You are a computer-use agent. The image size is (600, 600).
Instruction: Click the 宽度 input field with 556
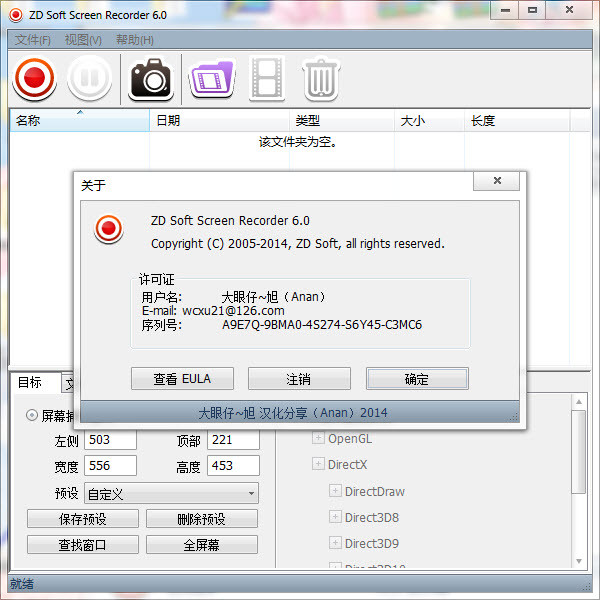[110, 466]
